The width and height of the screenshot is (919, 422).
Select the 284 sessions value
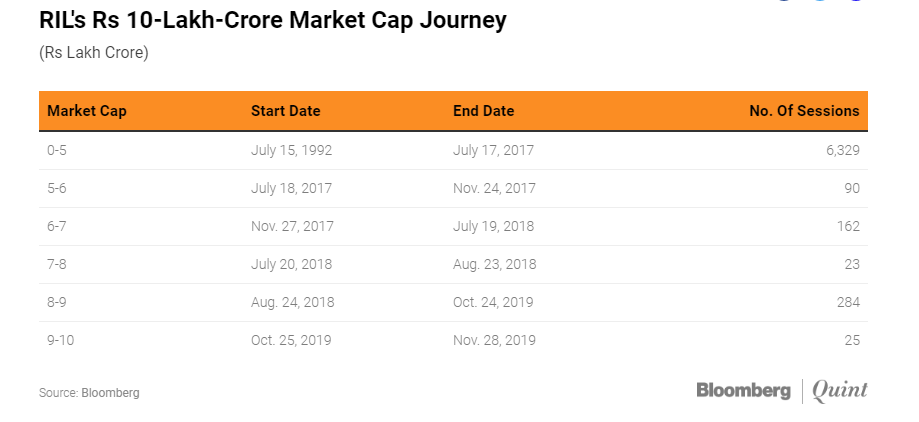pyautogui.click(x=847, y=302)
